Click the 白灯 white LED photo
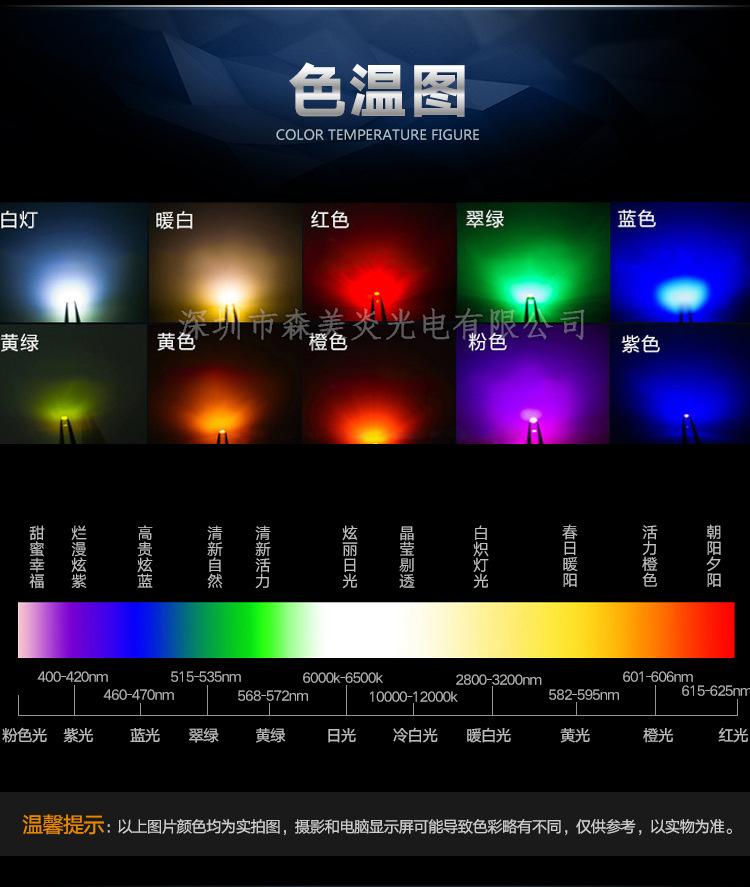This screenshot has height=887, width=750. coord(73,263)
